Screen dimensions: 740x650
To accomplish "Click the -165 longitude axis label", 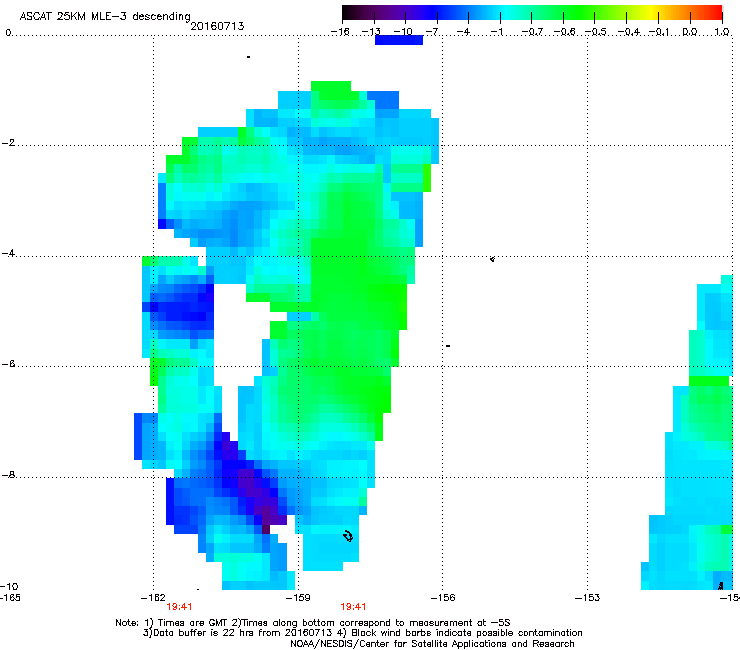I will click(10, 598).
